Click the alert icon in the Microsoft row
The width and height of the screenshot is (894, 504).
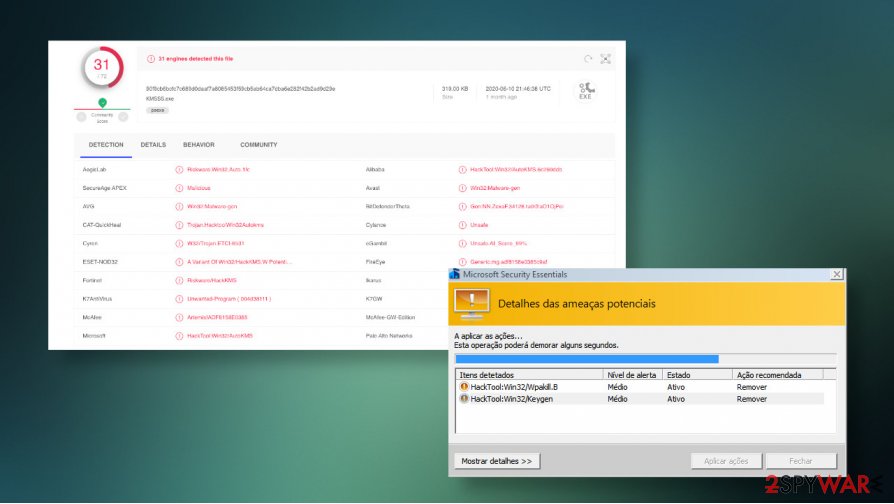pyautogui.click(x=179, y=336)
